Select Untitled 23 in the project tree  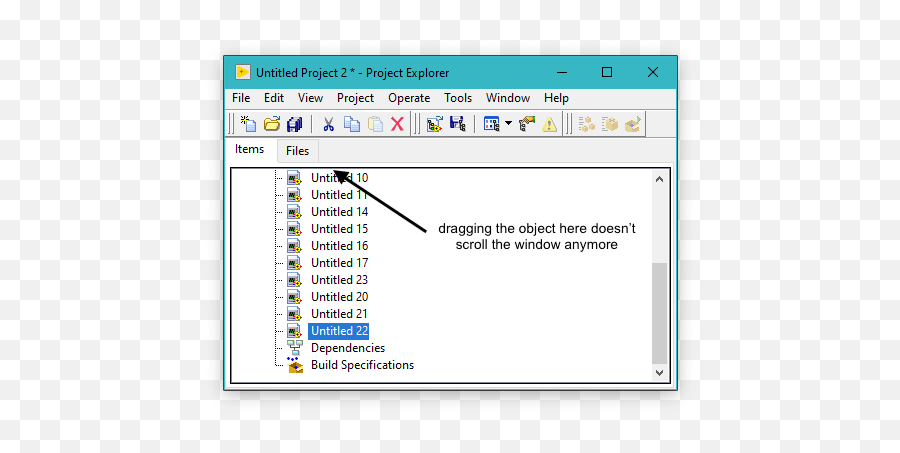pos(340,280)
